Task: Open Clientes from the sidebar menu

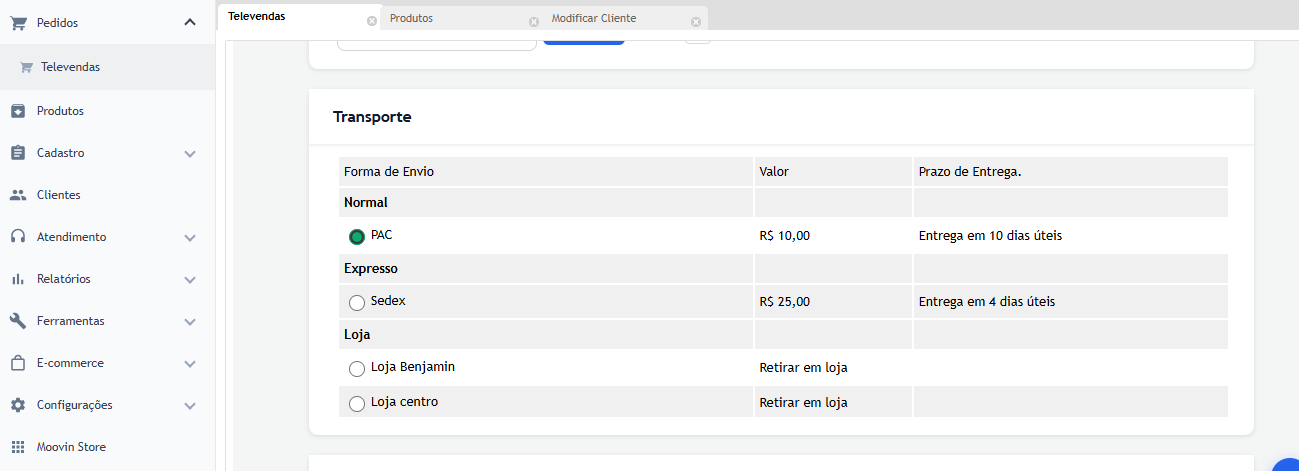Action: (107, 195)
